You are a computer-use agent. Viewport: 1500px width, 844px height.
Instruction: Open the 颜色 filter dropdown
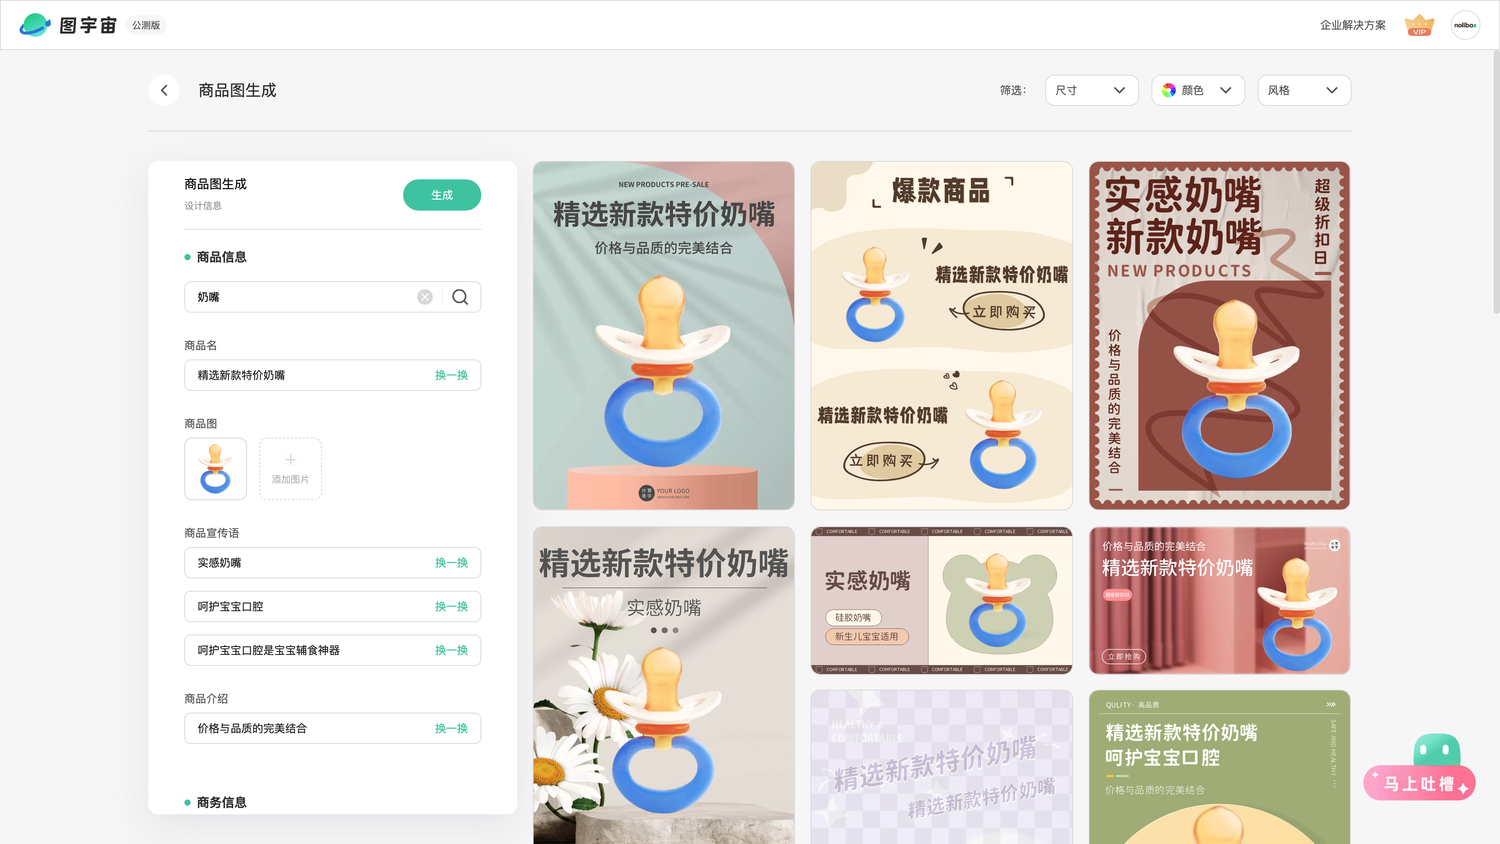1198,90
